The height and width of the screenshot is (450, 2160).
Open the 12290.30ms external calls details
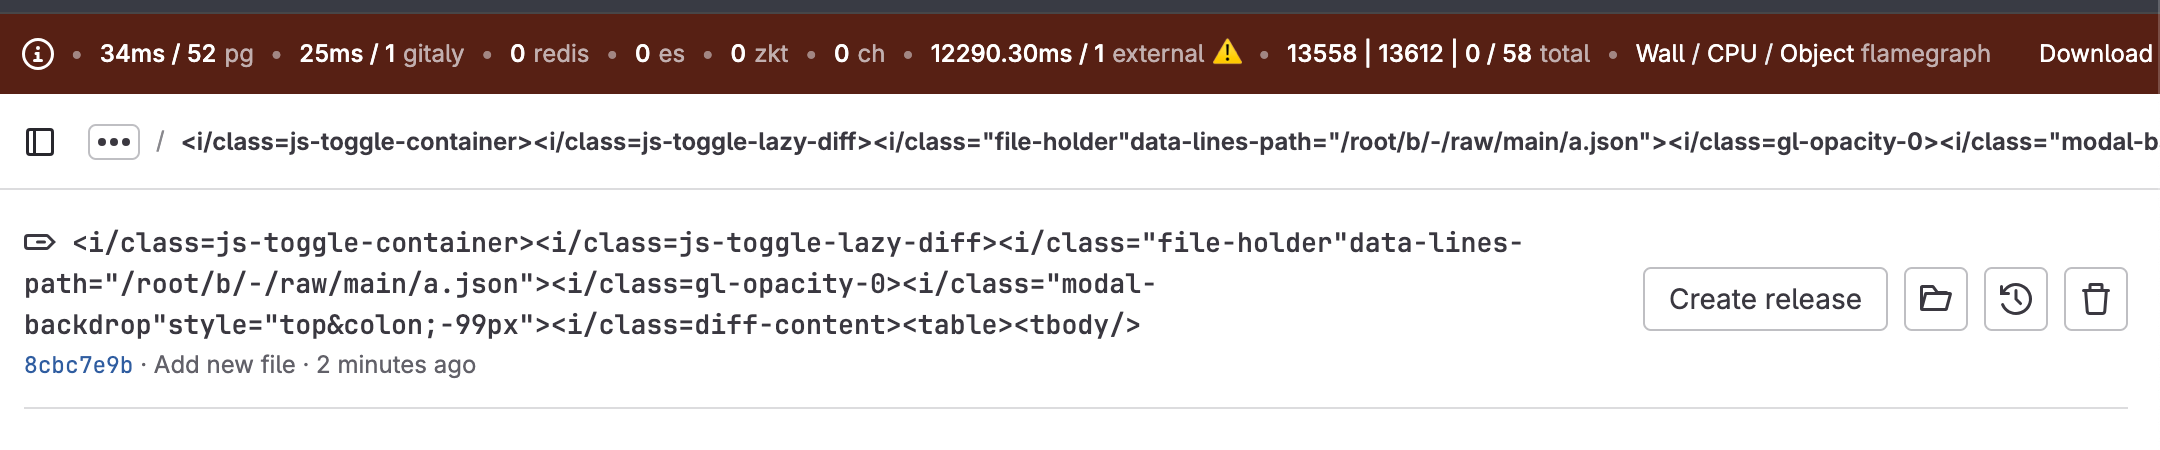pyautogui.click(x=1066, y=54)
